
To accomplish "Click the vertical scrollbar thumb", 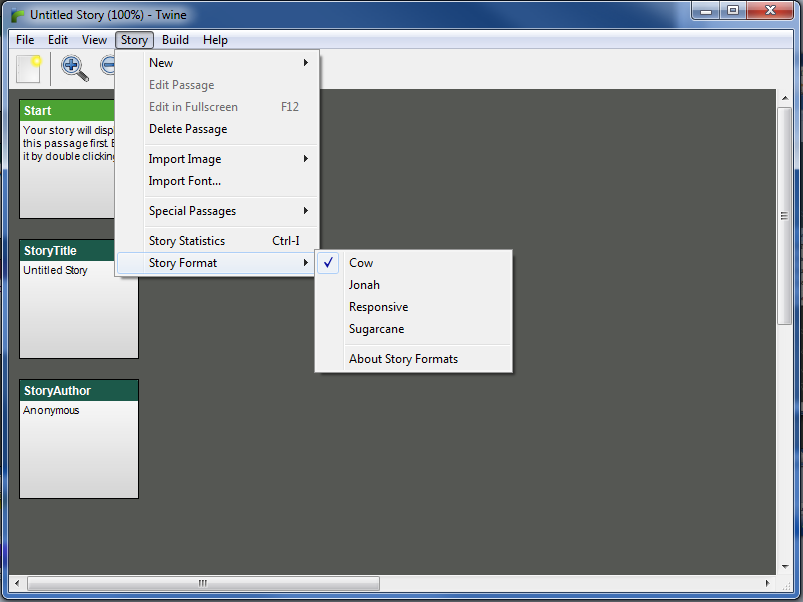I will pyautogui.click(x=785, y=216).
